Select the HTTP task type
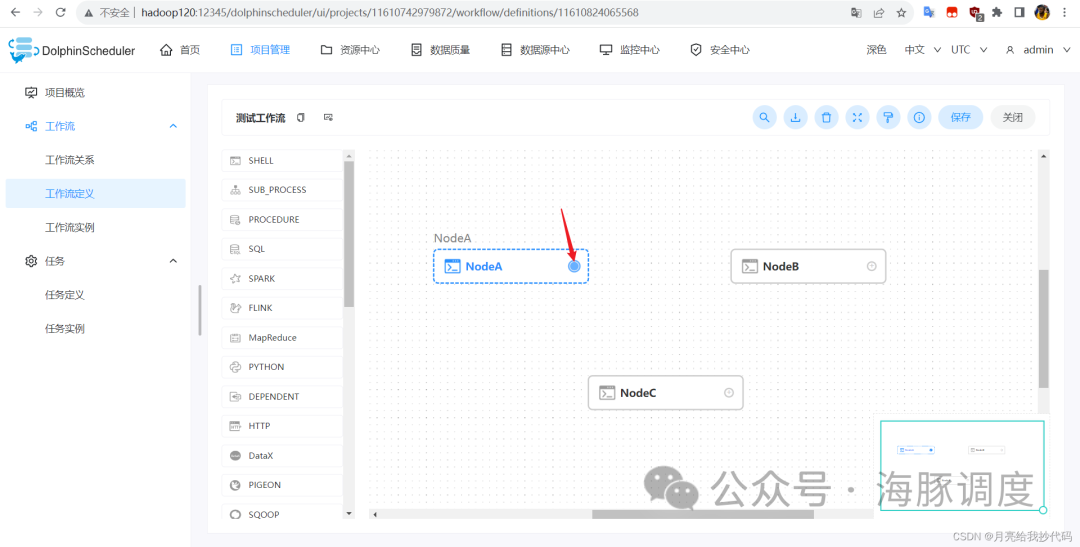Screen dimensions: 1080x547 coord(282,426)
